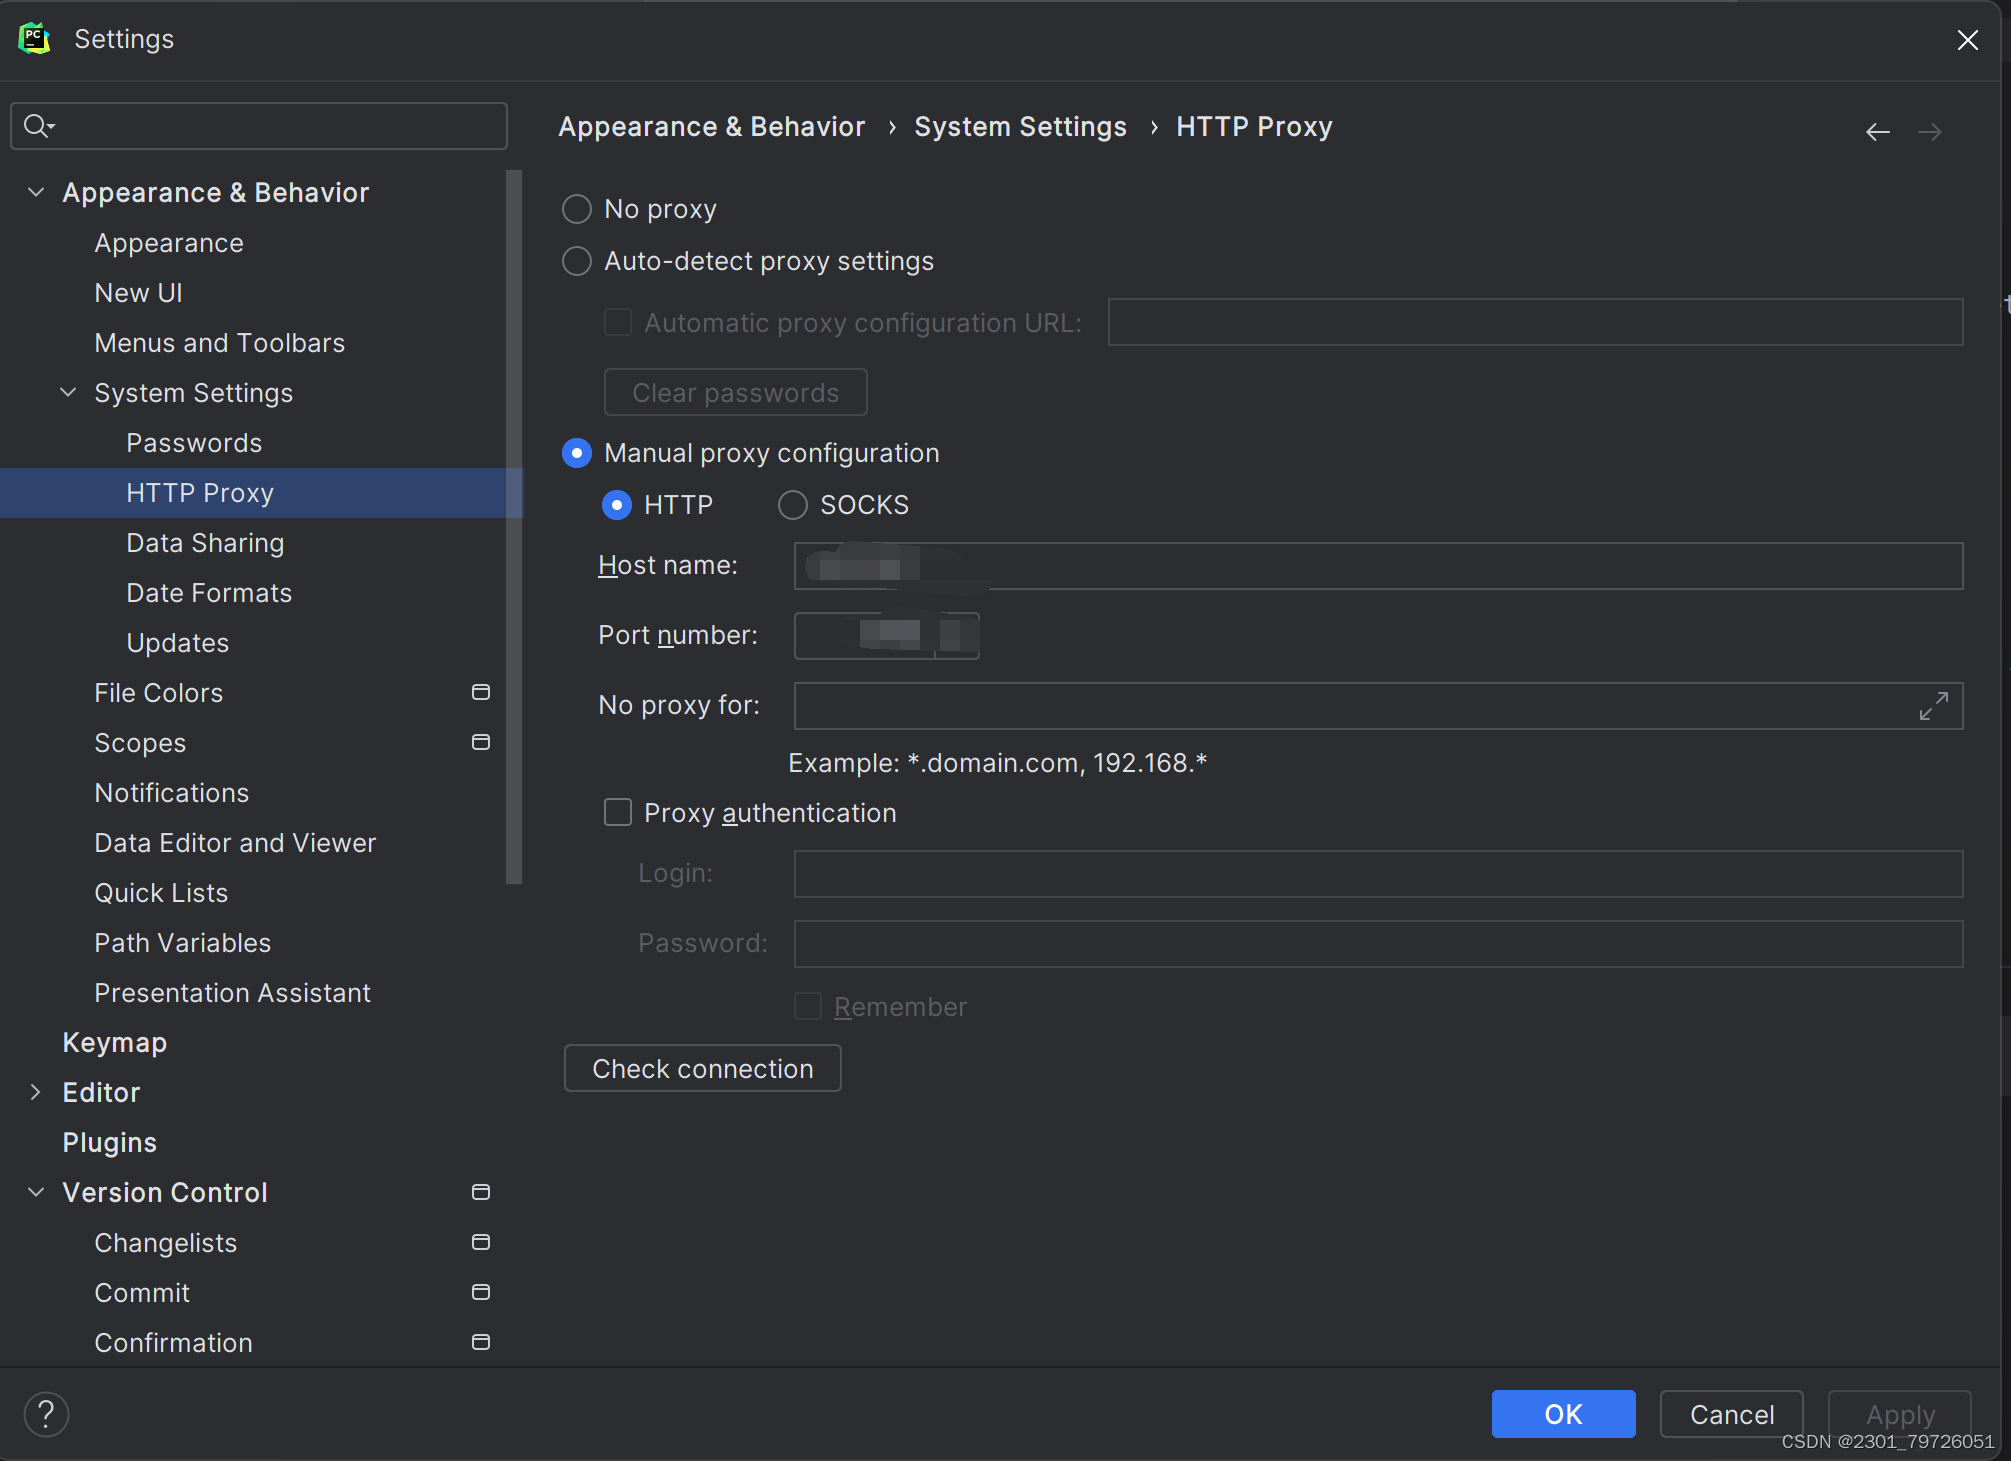
Task: Select the No proxy option
Action: [x=576, y=209]
